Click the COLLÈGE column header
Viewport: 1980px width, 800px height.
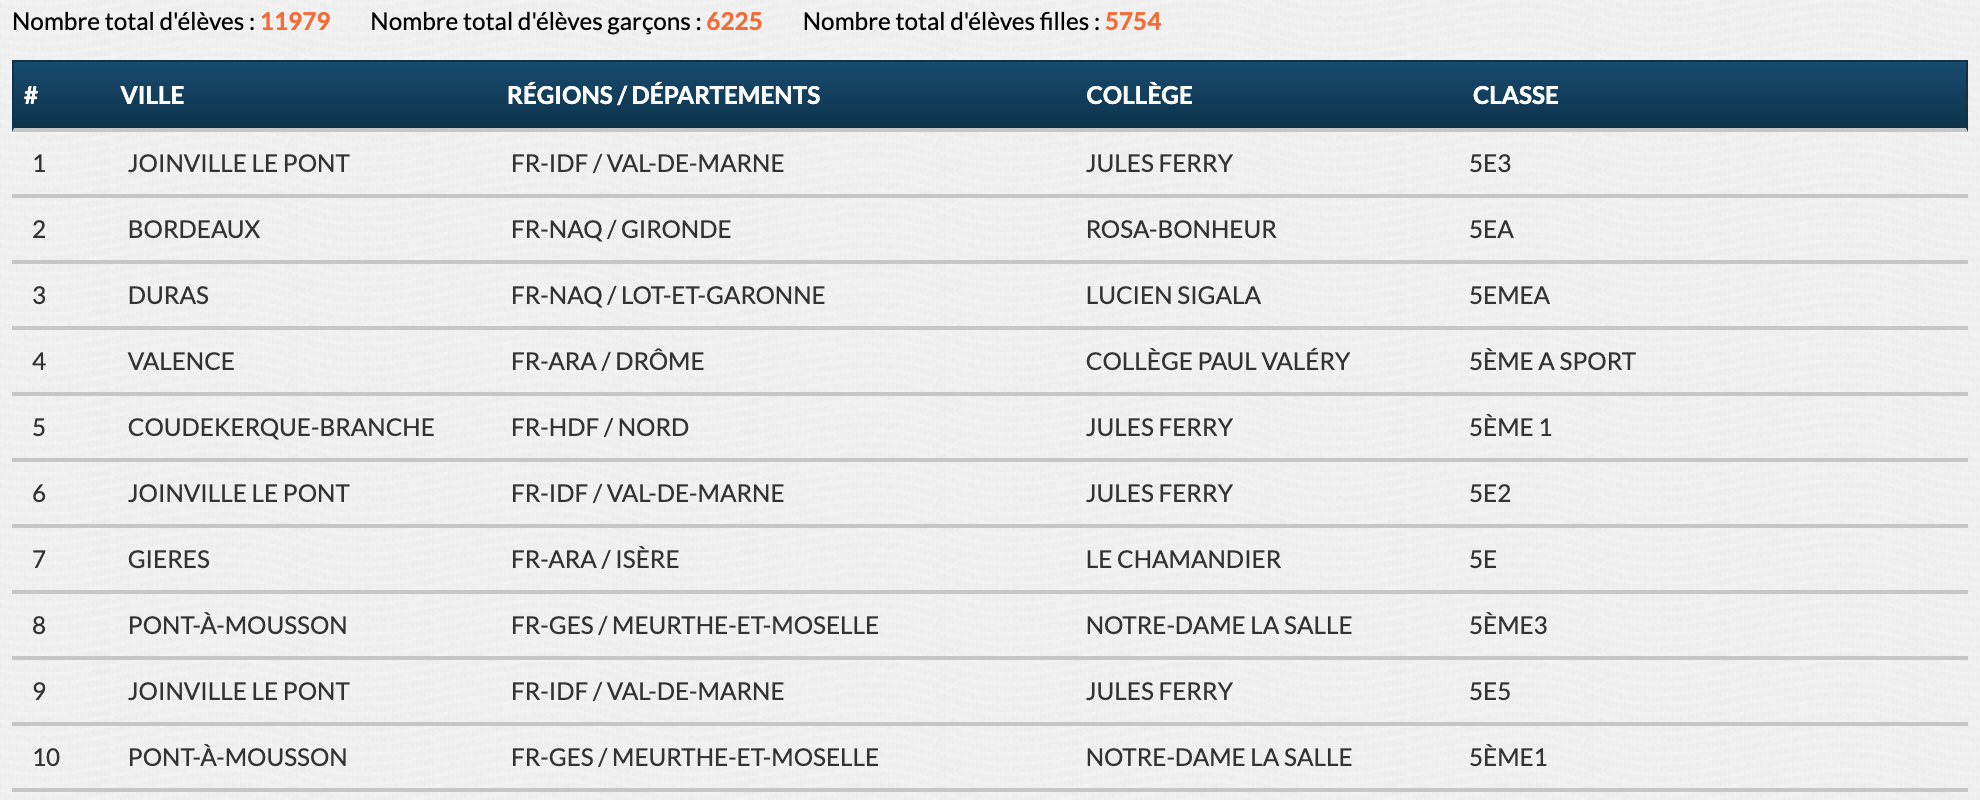tap(1139, 95)
